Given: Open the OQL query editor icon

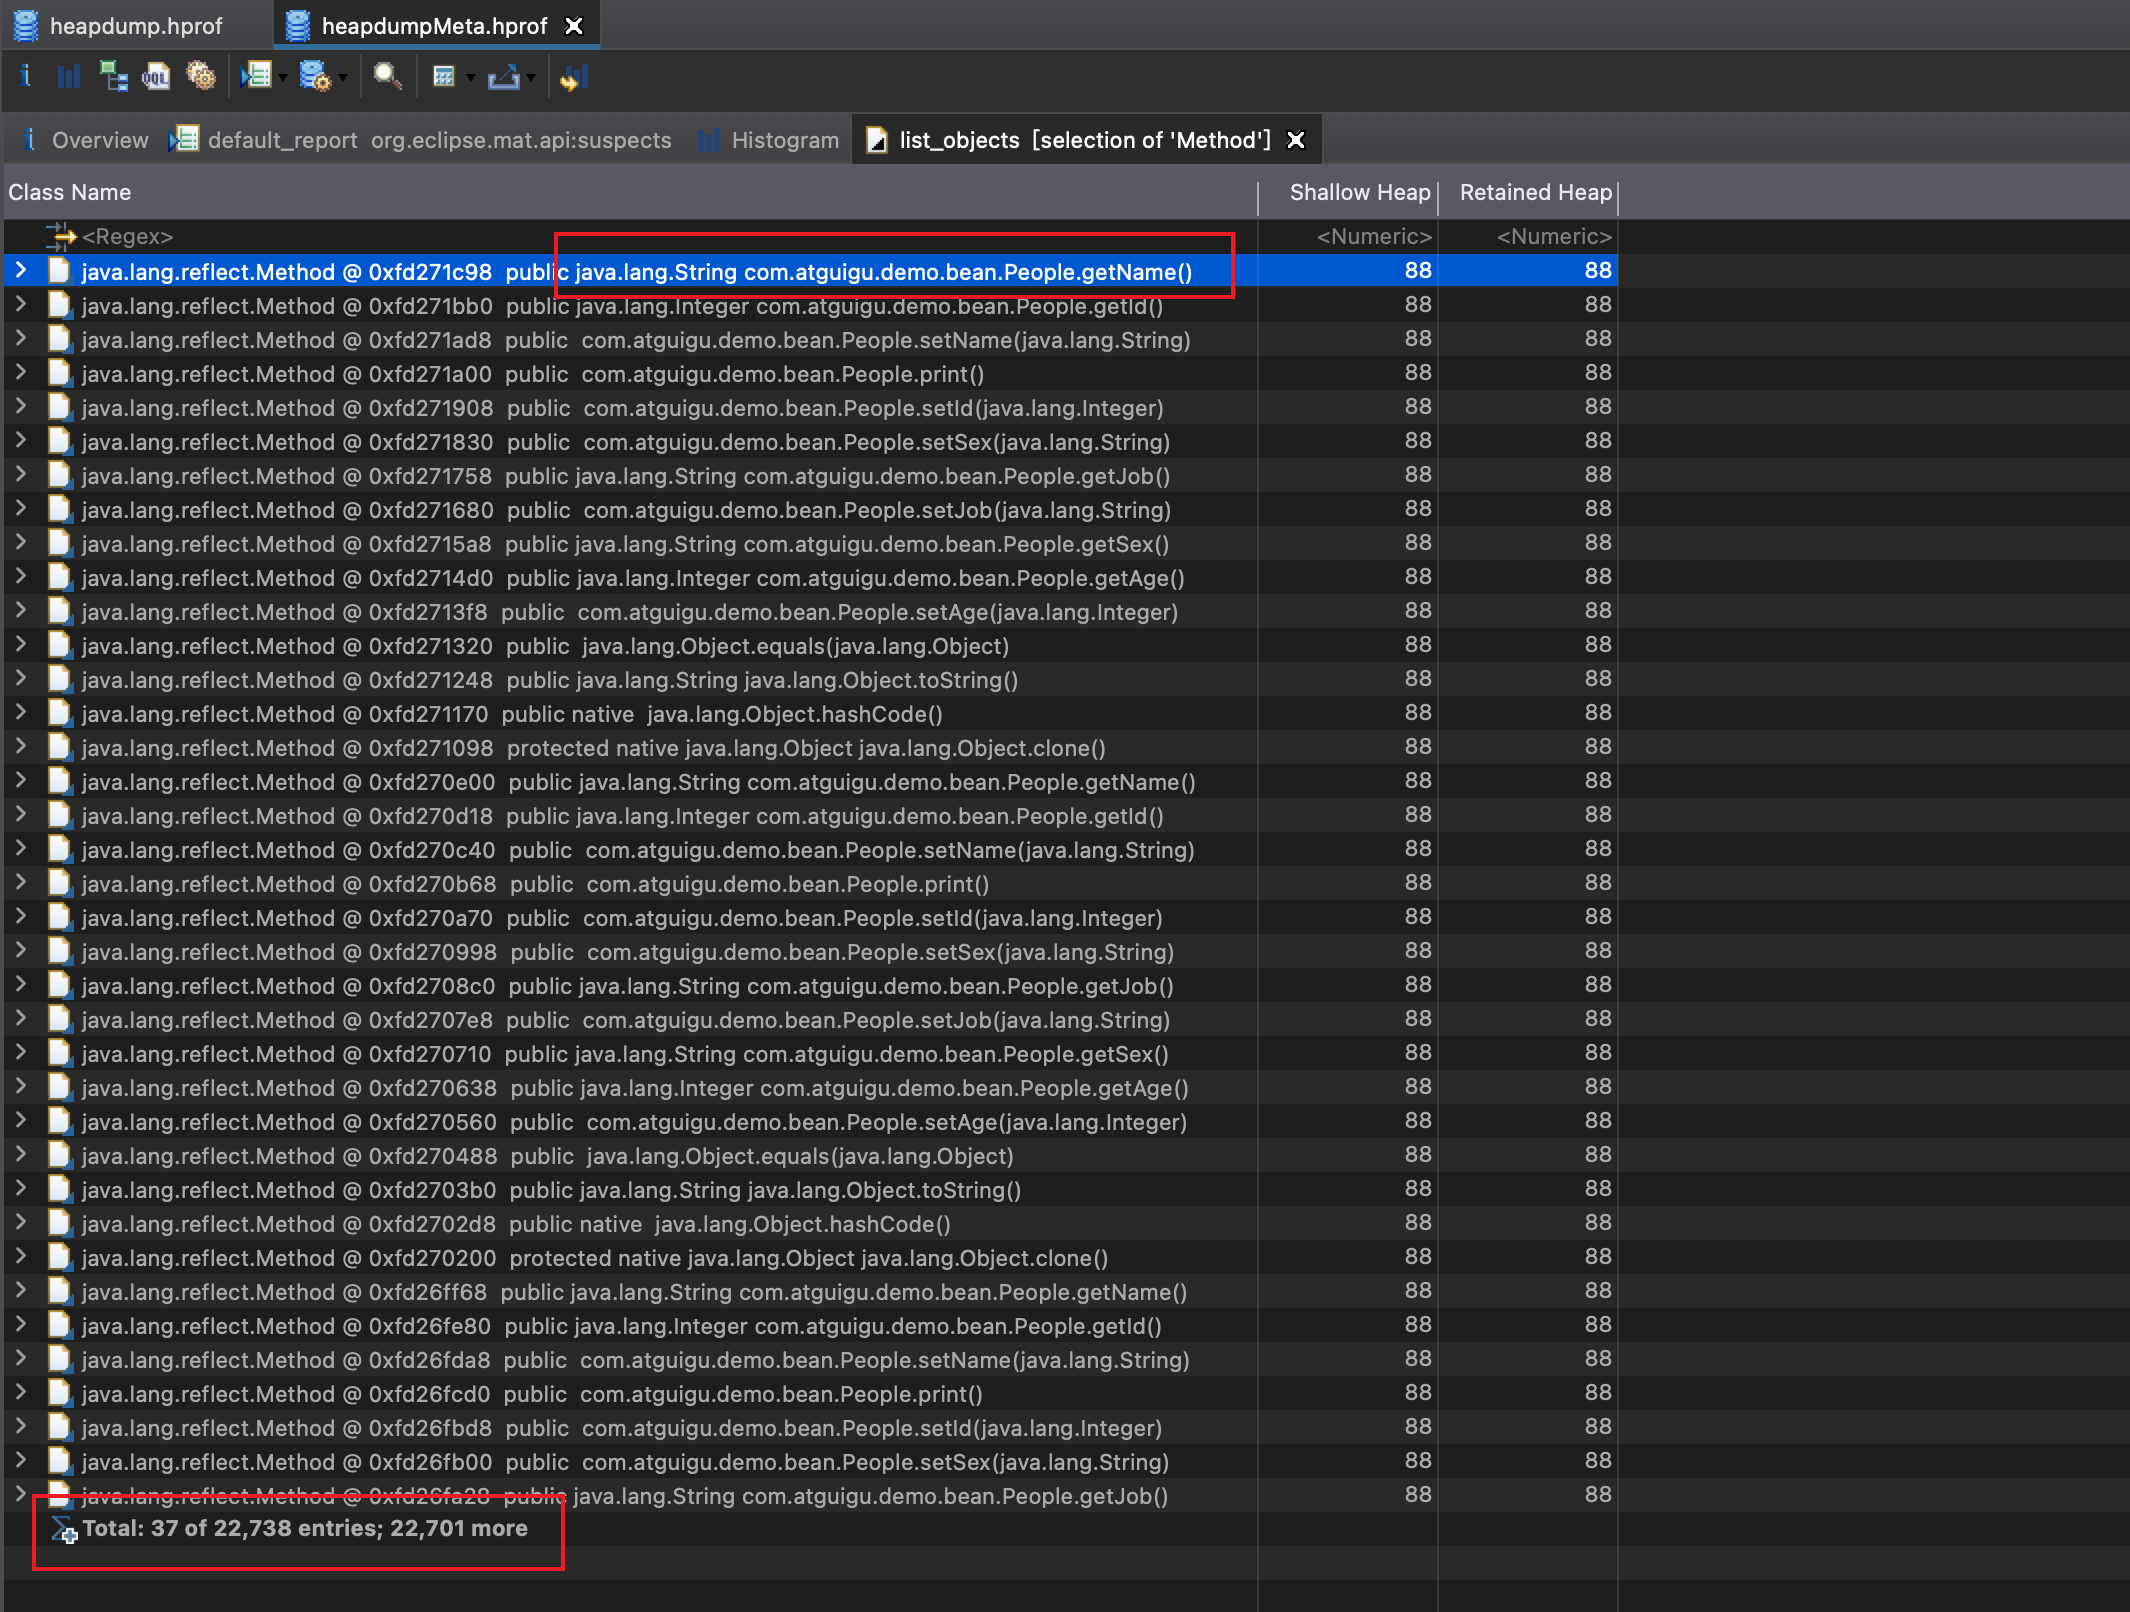Looking at the screenshot, I should 156,76.
